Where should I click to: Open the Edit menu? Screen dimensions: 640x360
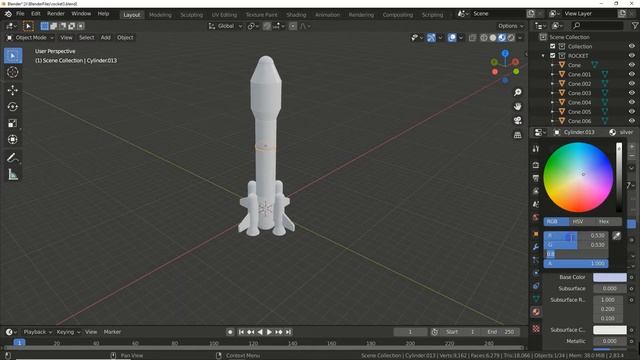click(36, 13)
